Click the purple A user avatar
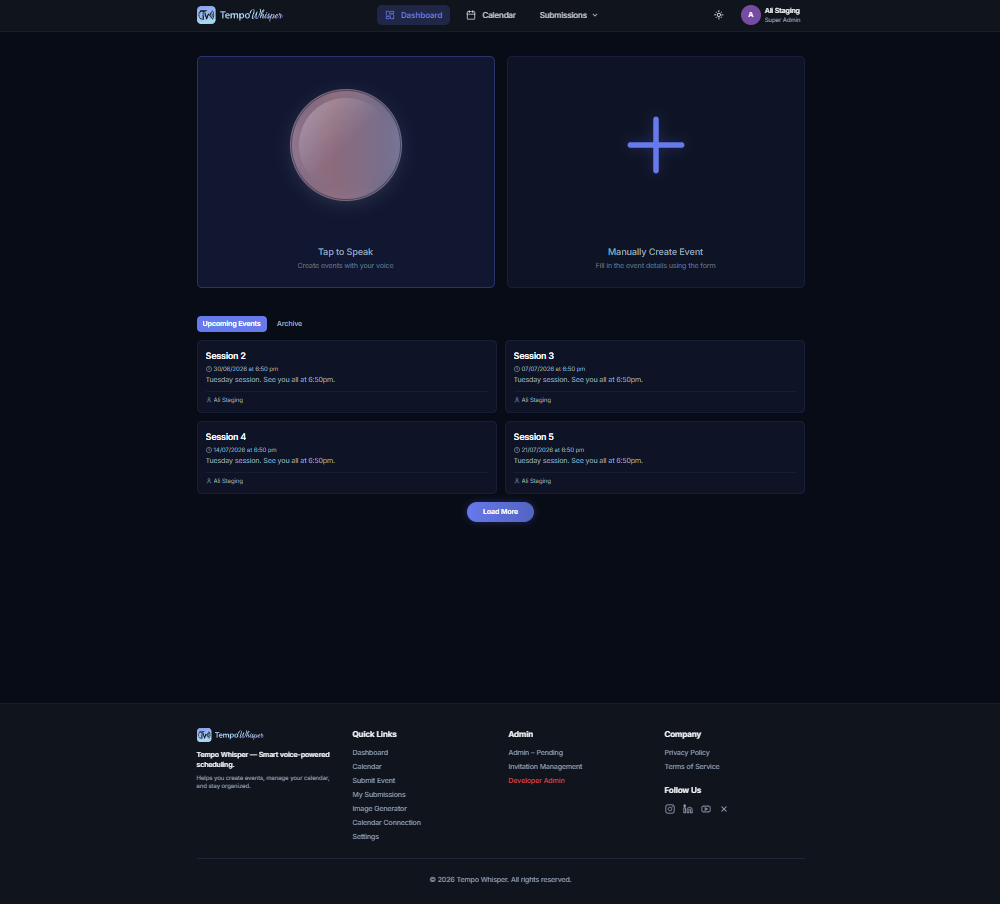Viewport: 1000px width, 904px height. pos(750,15)
